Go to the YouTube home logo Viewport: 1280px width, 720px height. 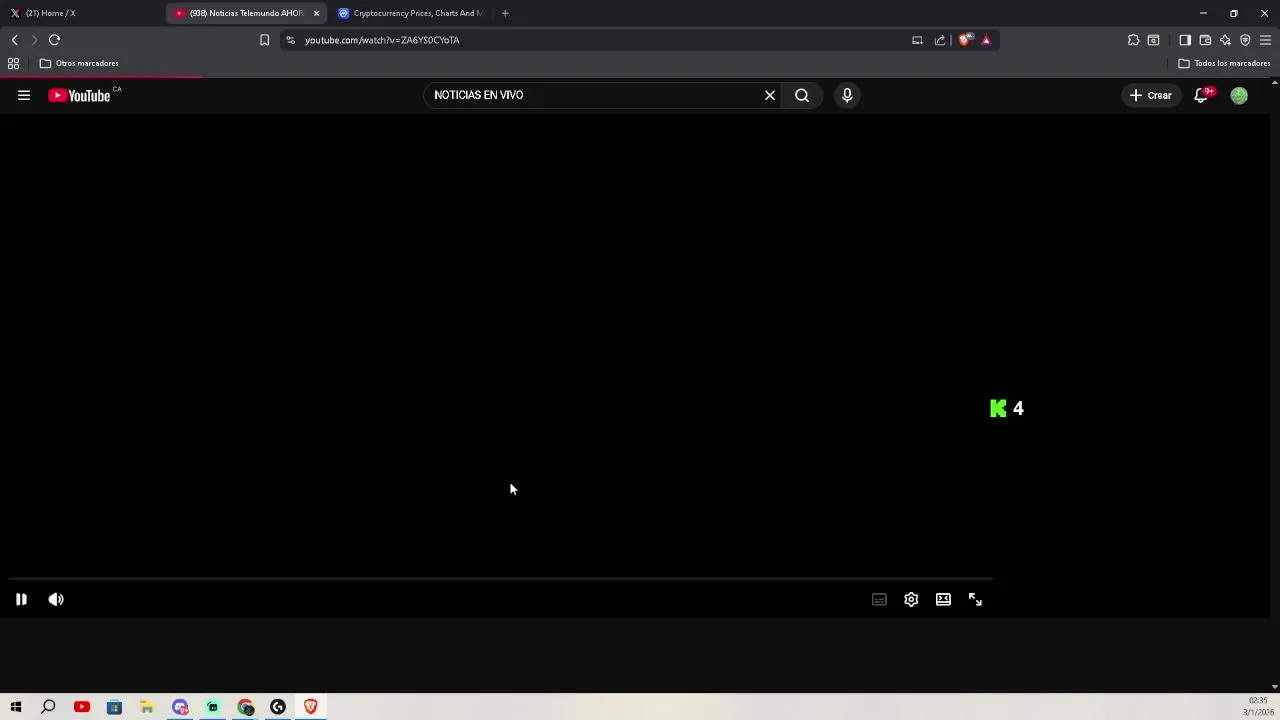click(x=80, y=95)
